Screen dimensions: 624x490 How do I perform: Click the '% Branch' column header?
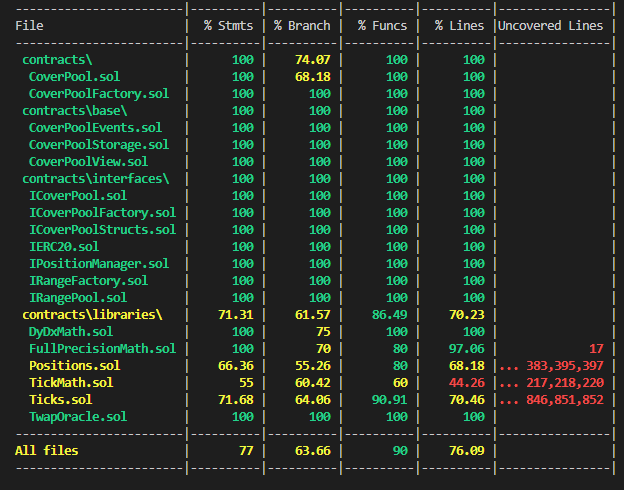301,25
